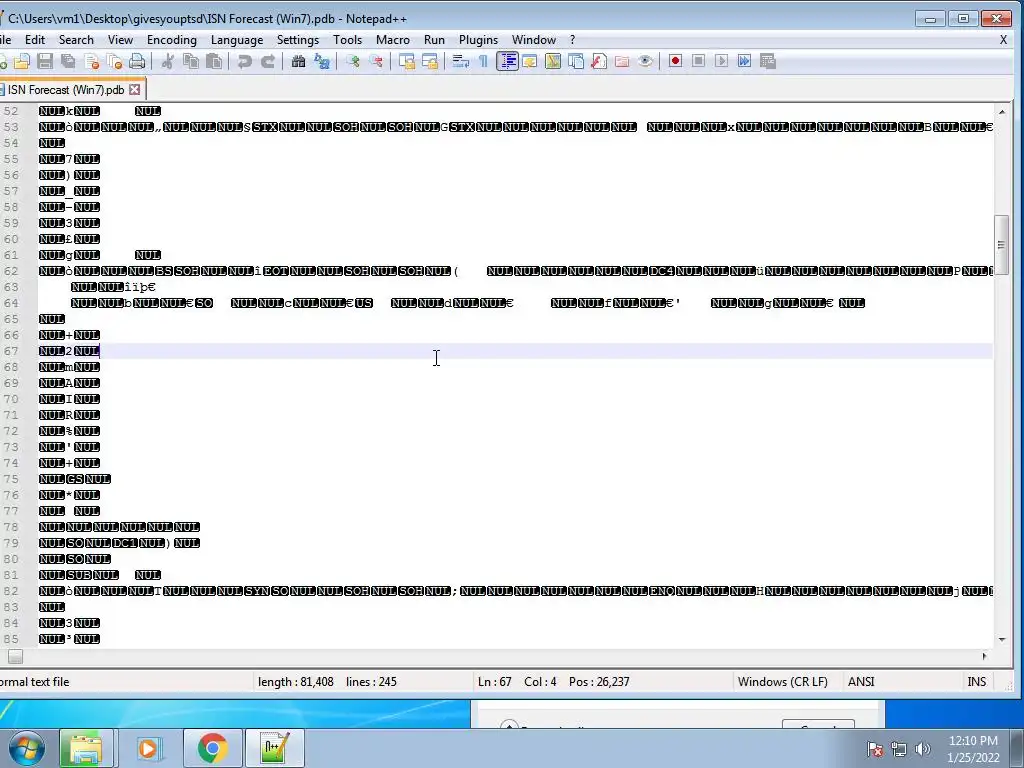Click the ANSI encoding in the status bar
This screenshot has height=768, width=1024.
click(861, 682)
